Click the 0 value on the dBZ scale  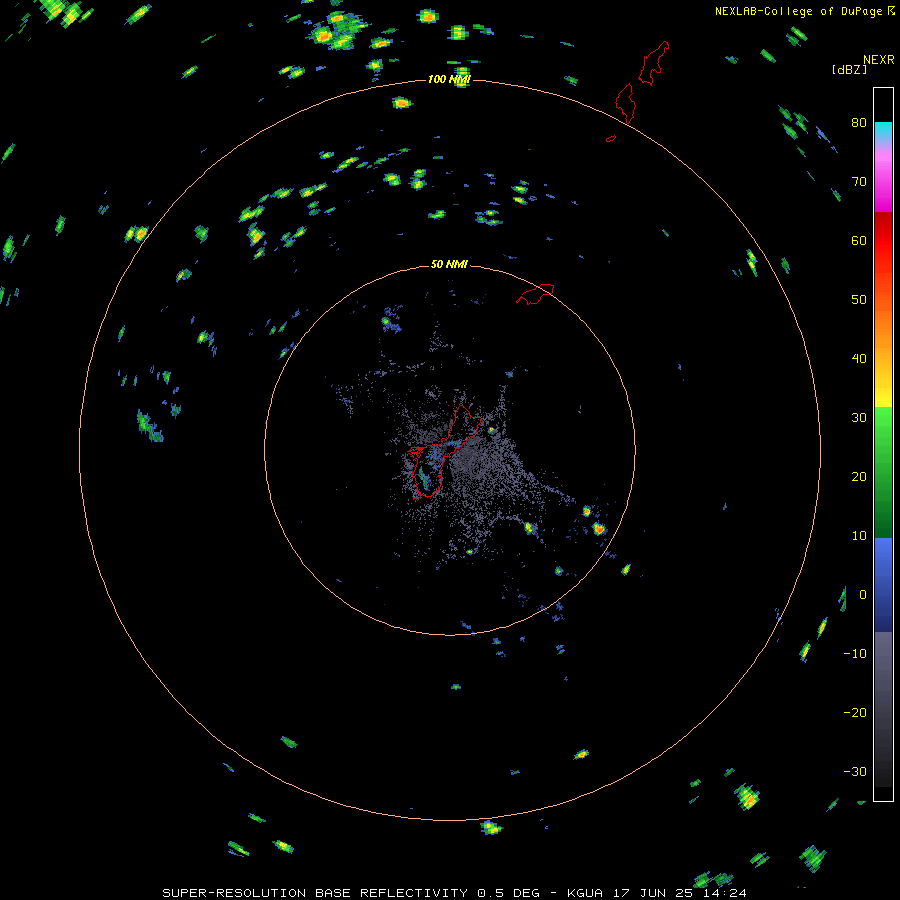(x=863, y=595)
